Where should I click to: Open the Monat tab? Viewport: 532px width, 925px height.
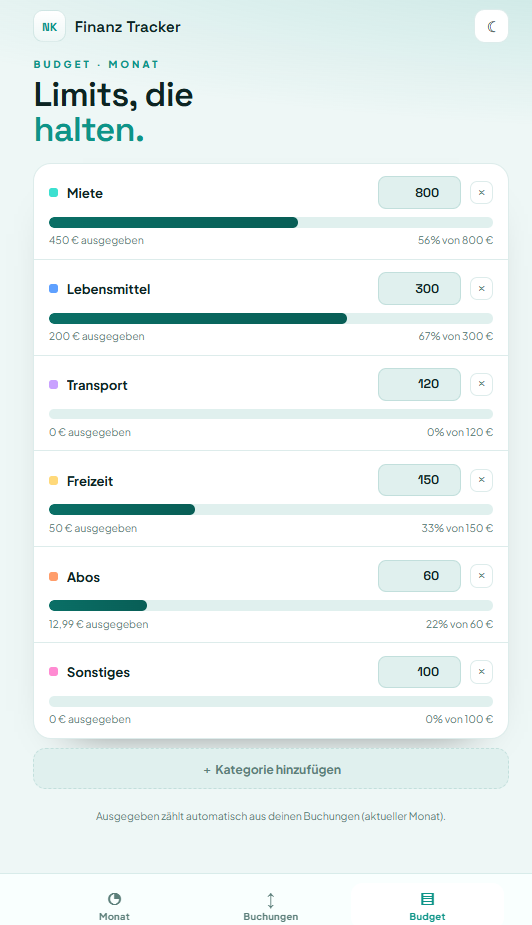coord(114,906)
